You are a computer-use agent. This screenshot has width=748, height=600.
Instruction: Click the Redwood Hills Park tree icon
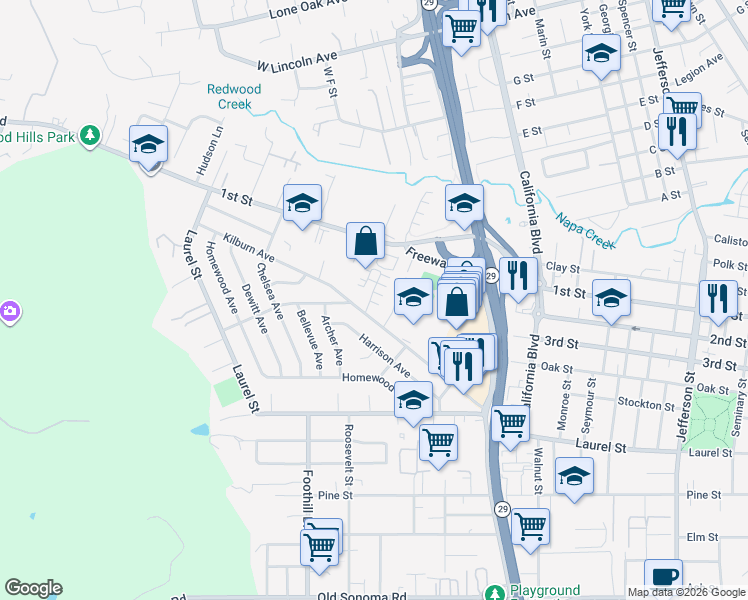(90, 135)
